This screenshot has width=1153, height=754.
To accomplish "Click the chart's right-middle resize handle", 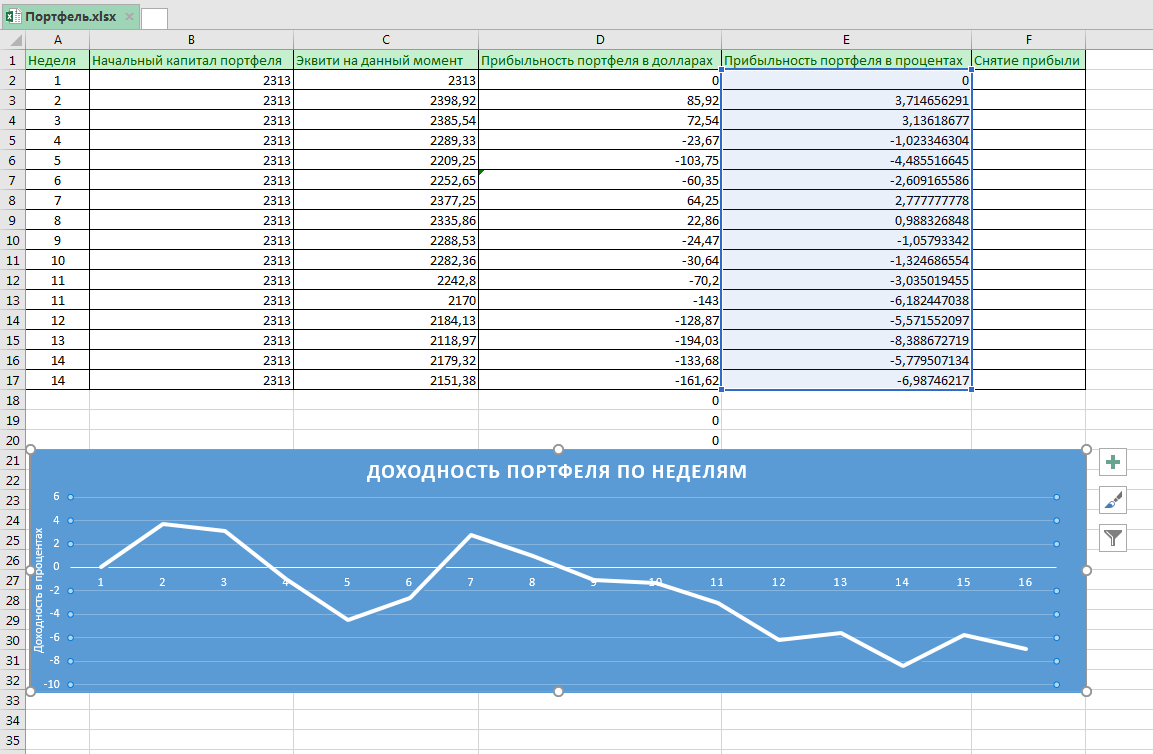I will (1087, 570).
